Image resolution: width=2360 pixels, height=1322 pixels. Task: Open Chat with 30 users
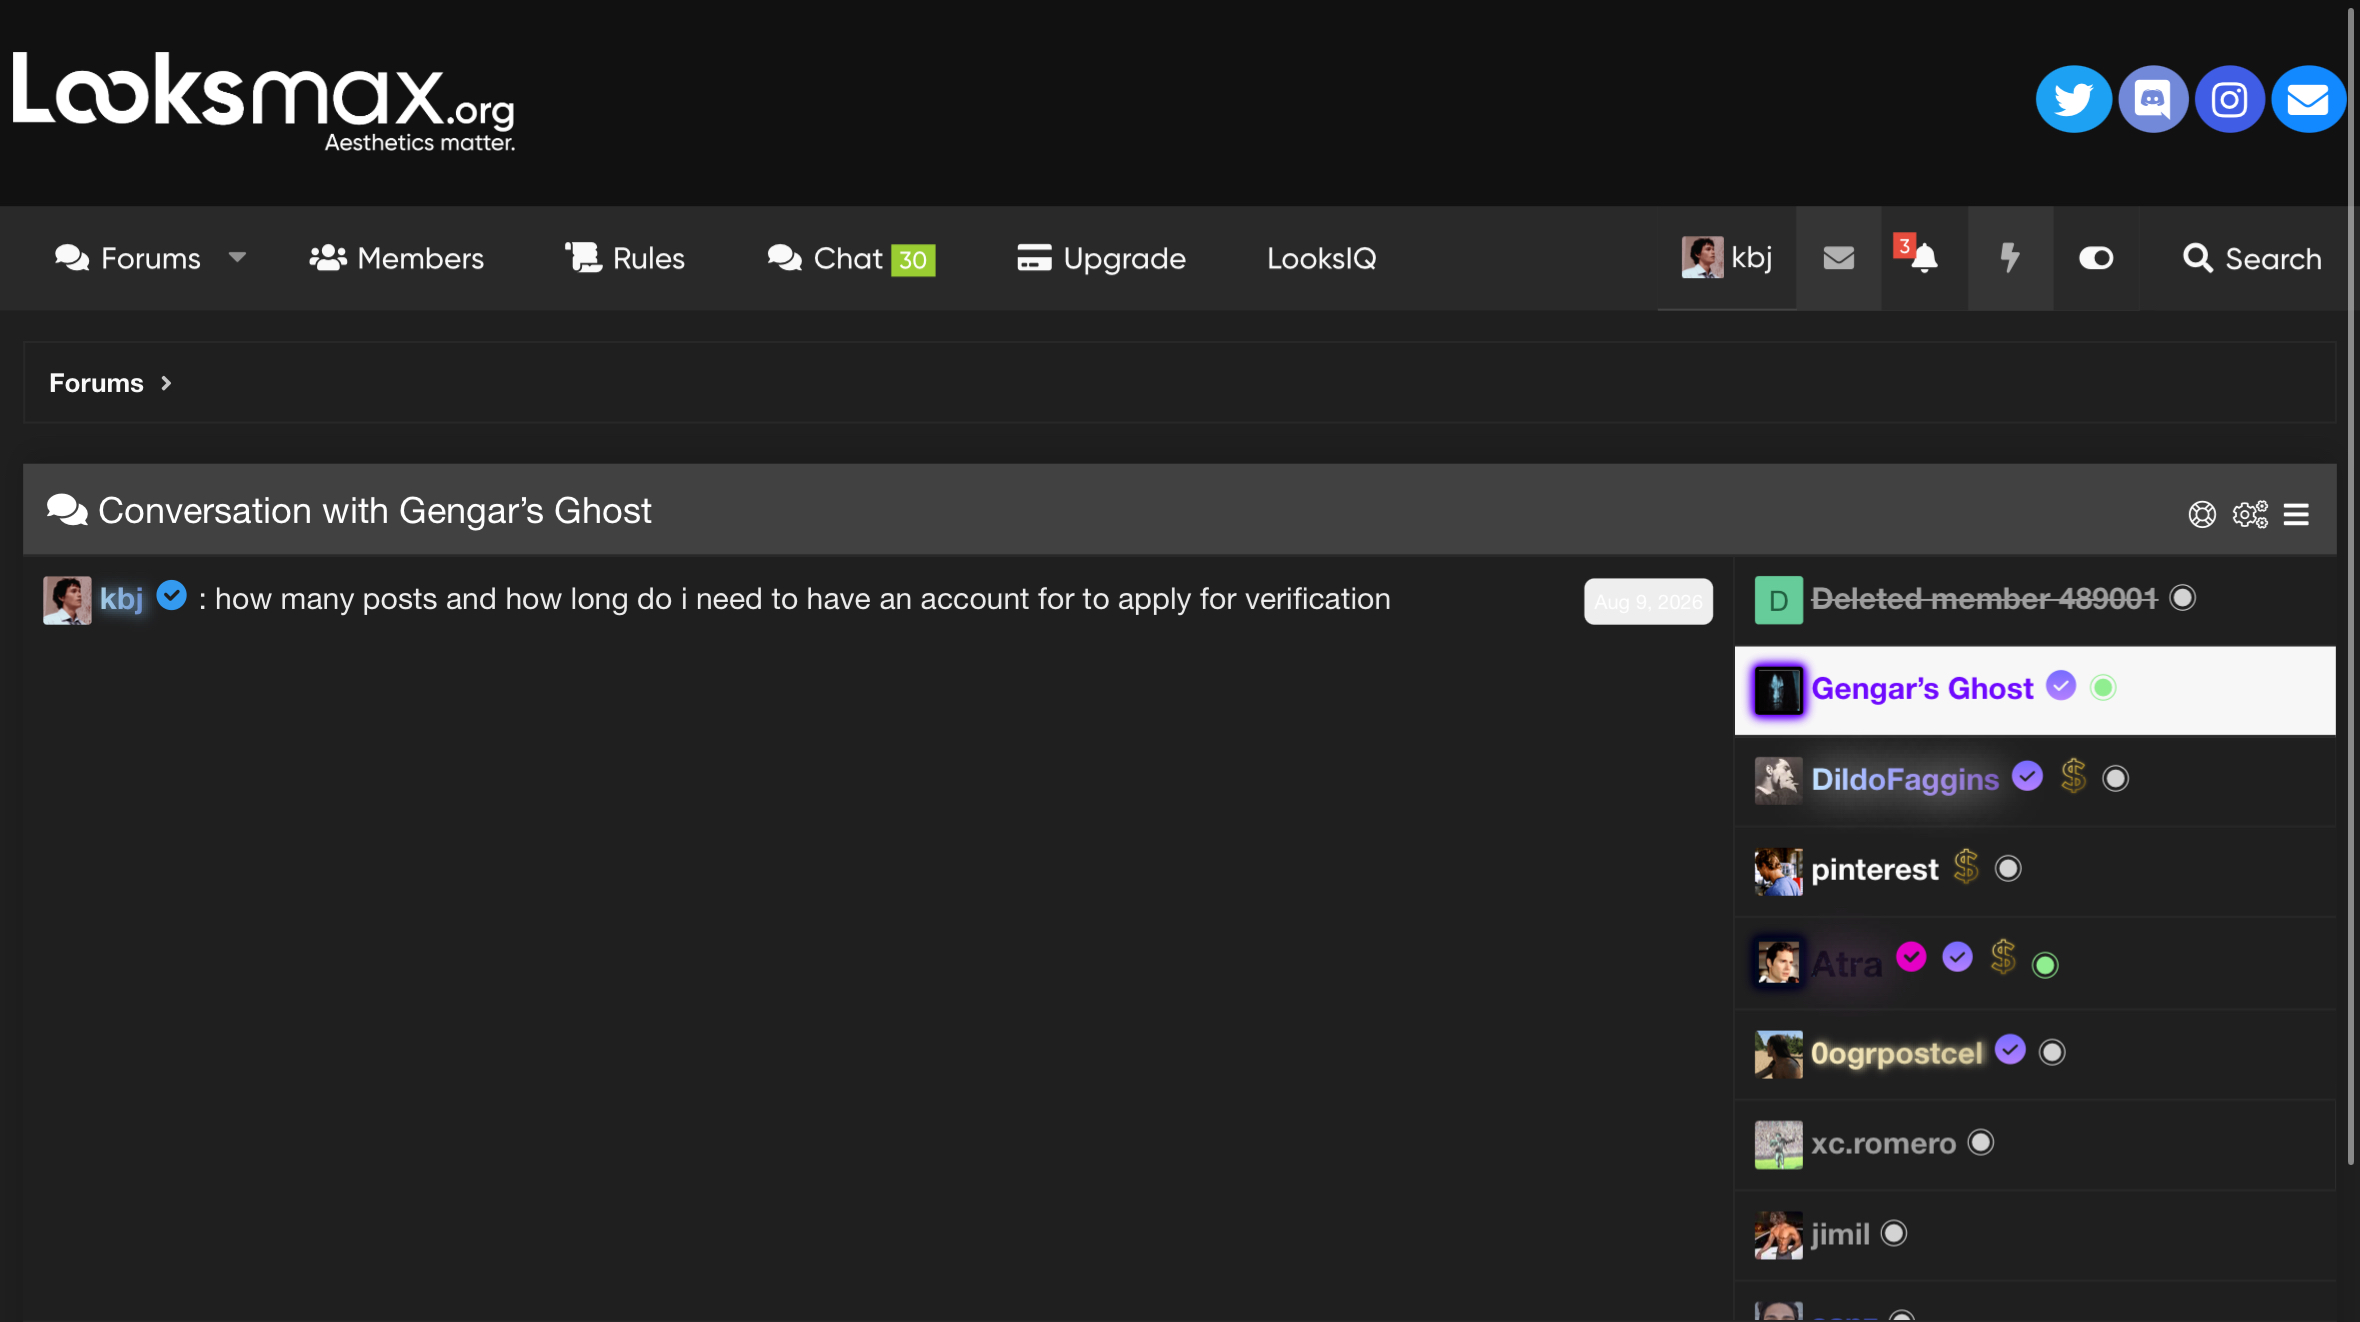click(x=851, y=258)
